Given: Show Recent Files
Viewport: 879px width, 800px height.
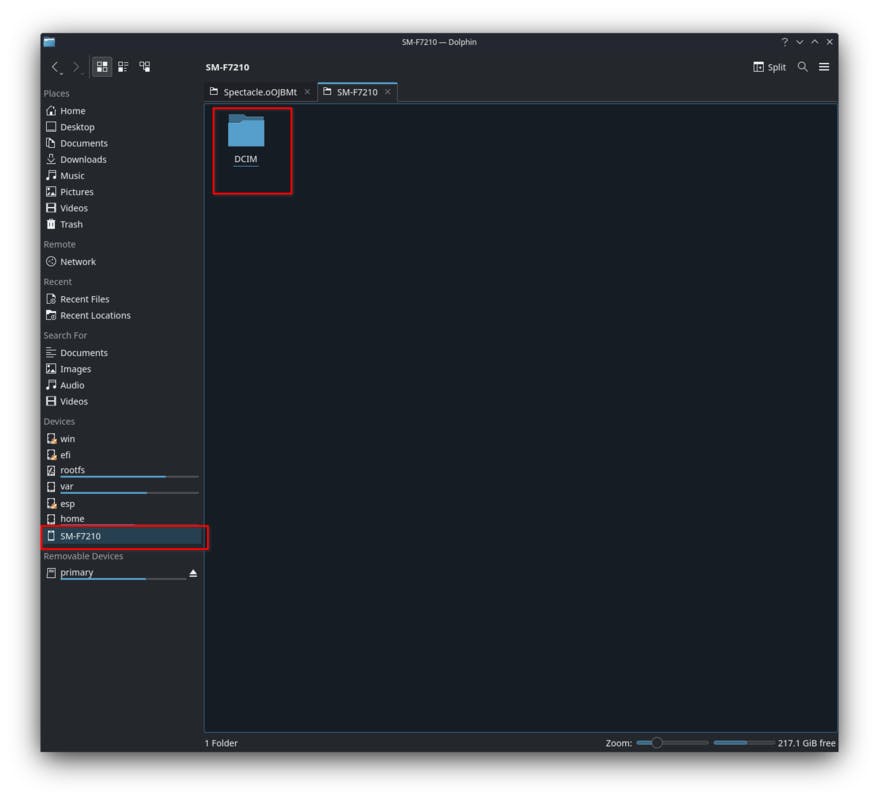Looking at the screenshot, I should pos(121,299).
